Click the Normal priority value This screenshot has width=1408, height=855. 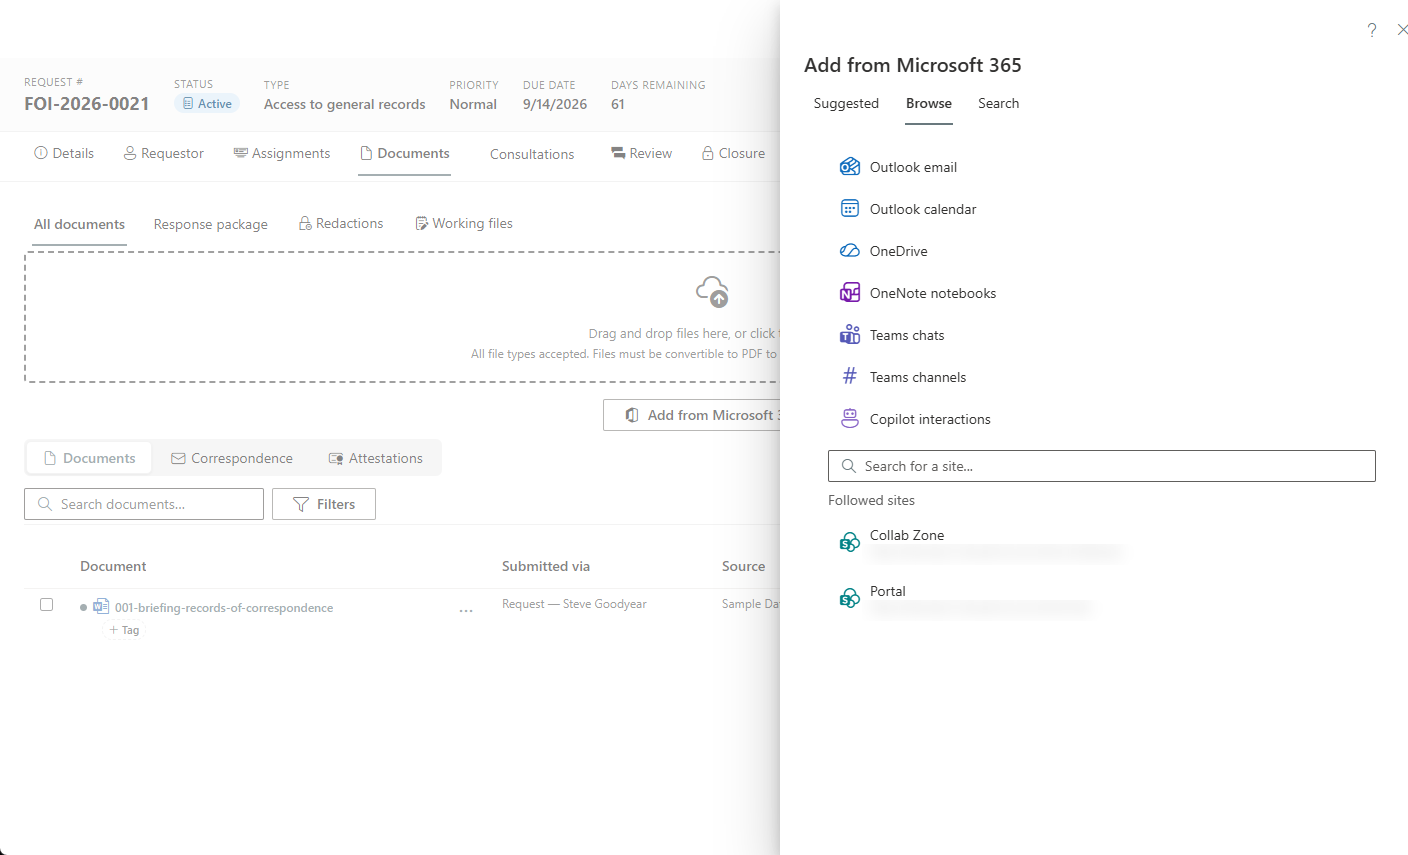click(473, 104)
